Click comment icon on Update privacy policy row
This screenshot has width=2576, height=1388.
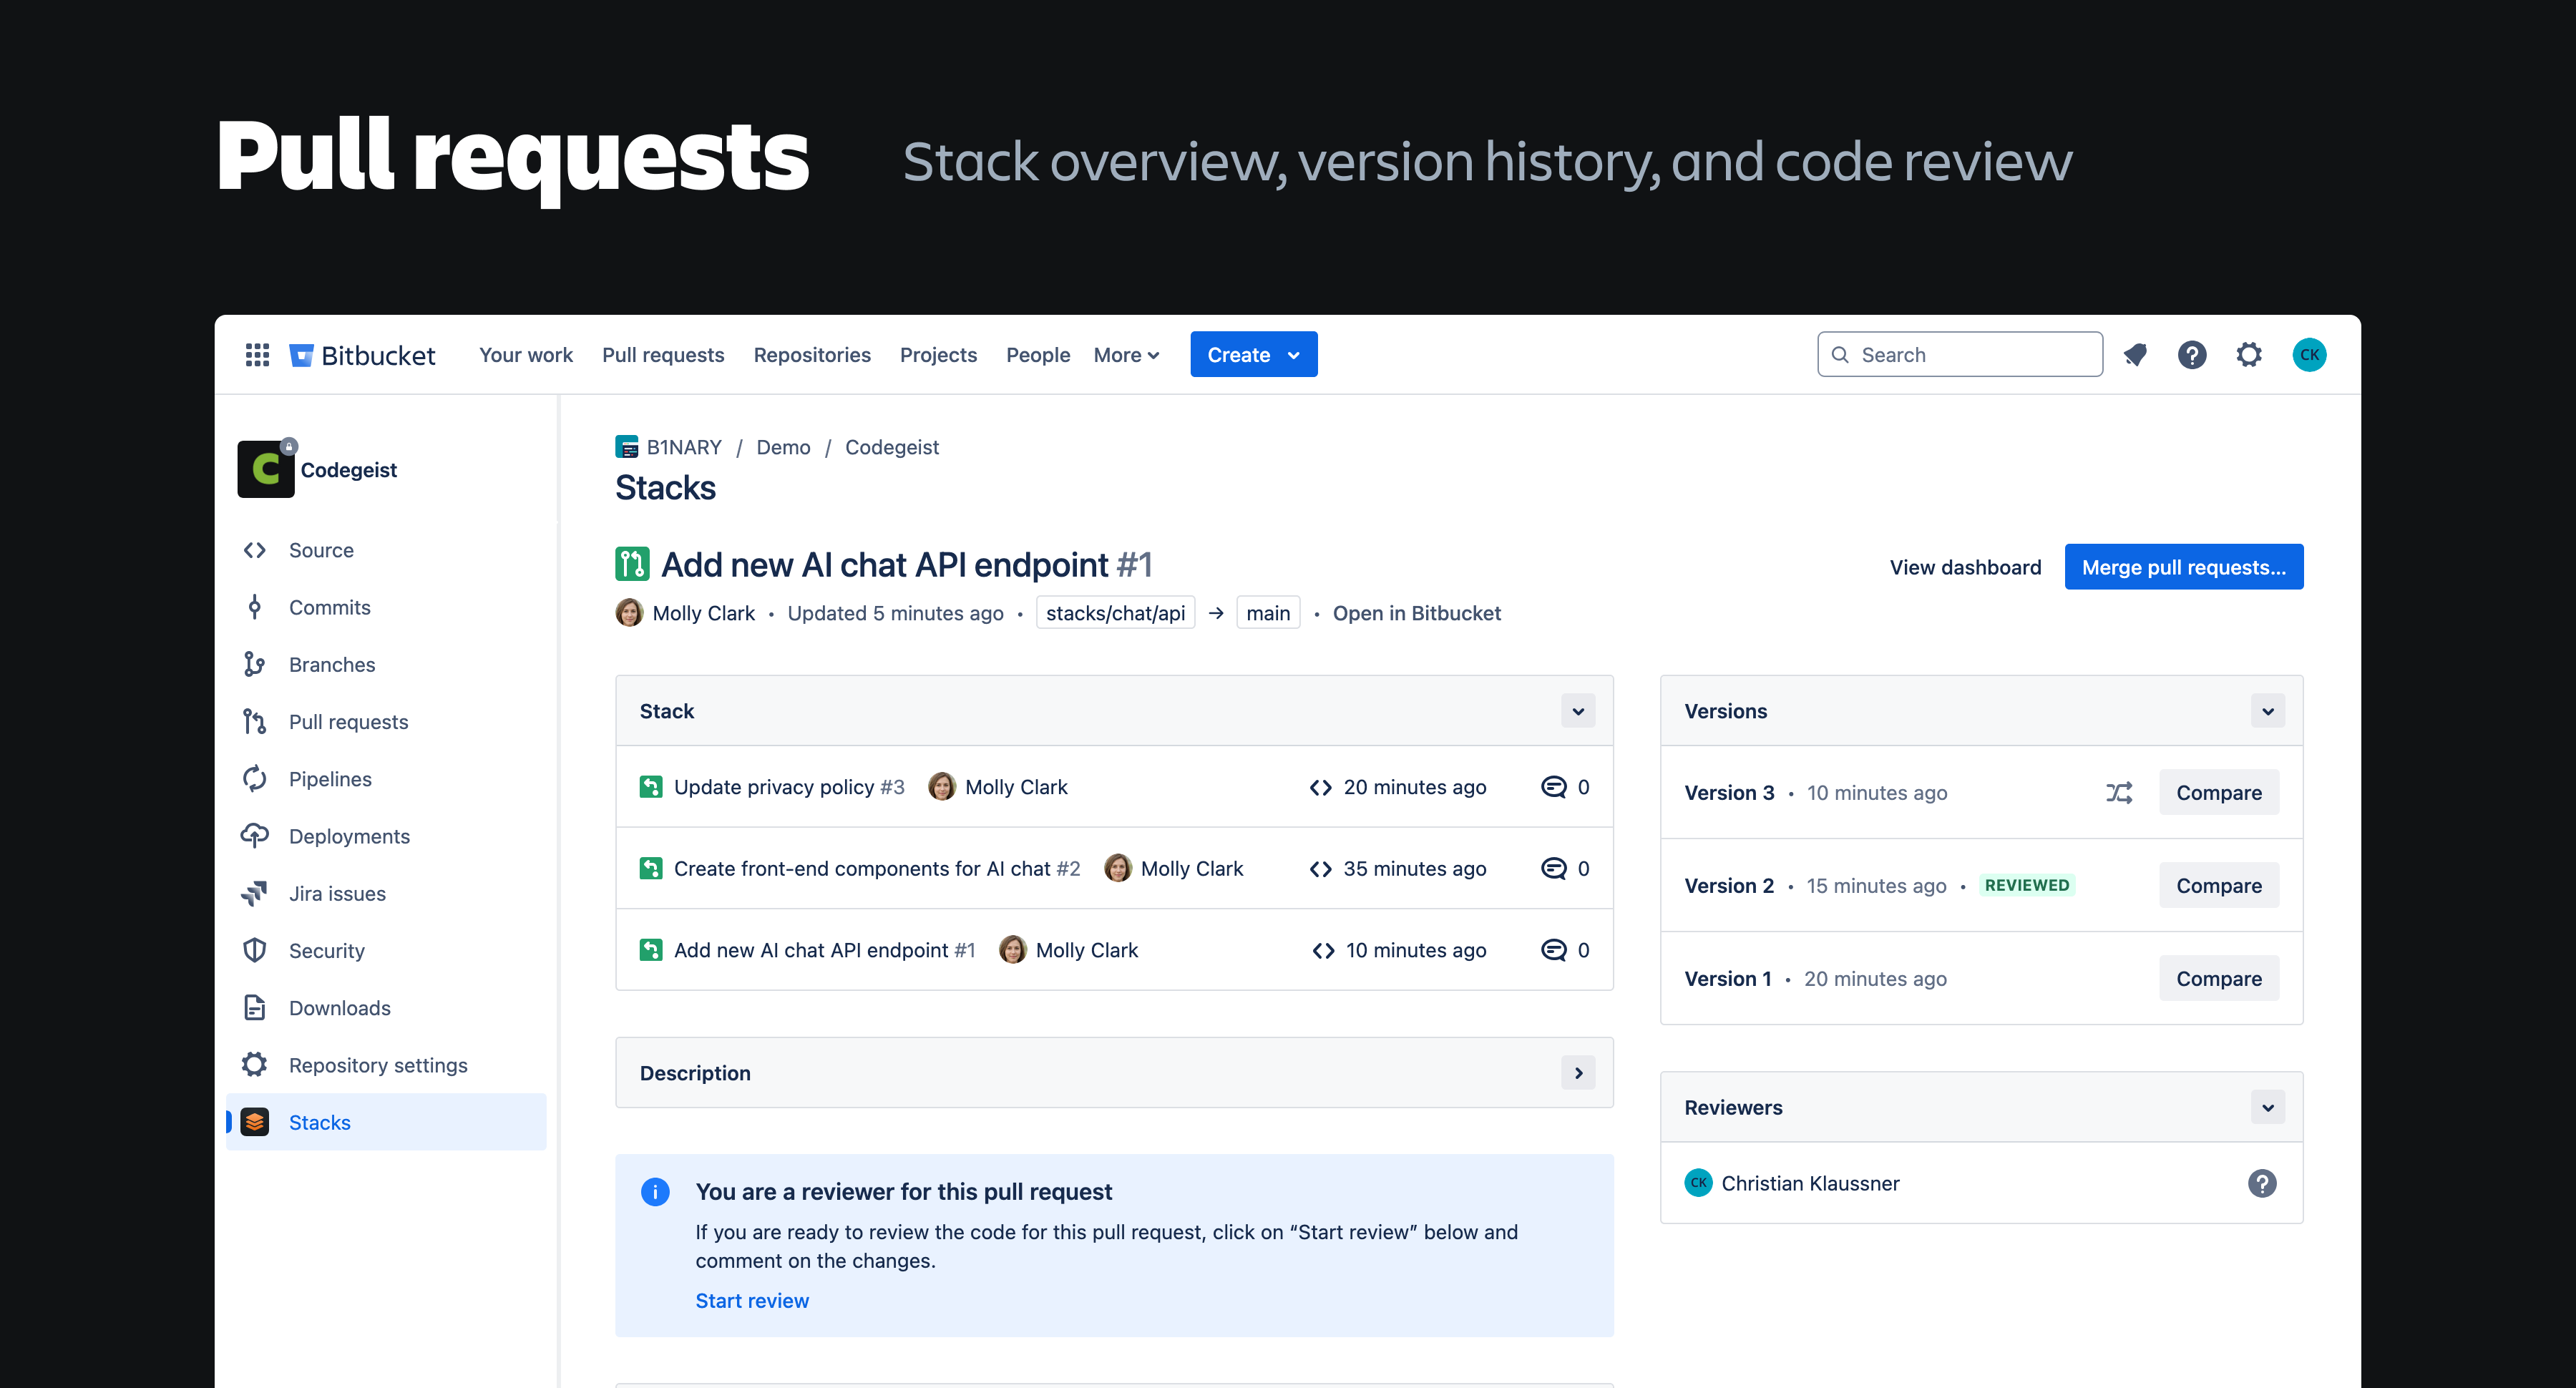coord(1554,787)
